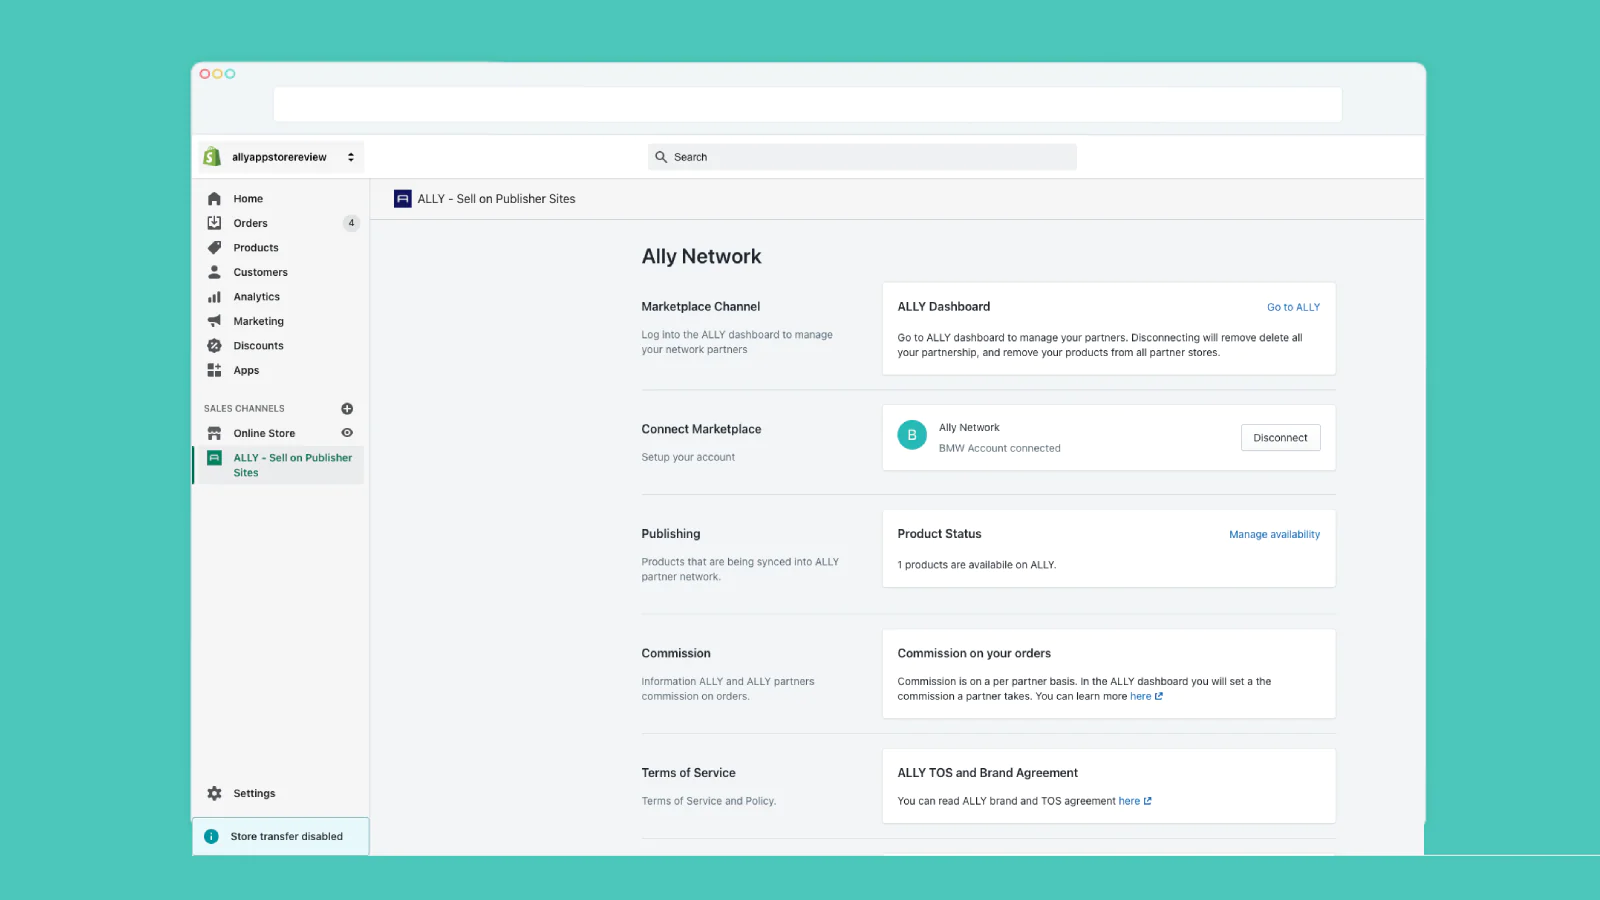Click the Store transfer disabled banner text
1600x900 pixels.
286,836
